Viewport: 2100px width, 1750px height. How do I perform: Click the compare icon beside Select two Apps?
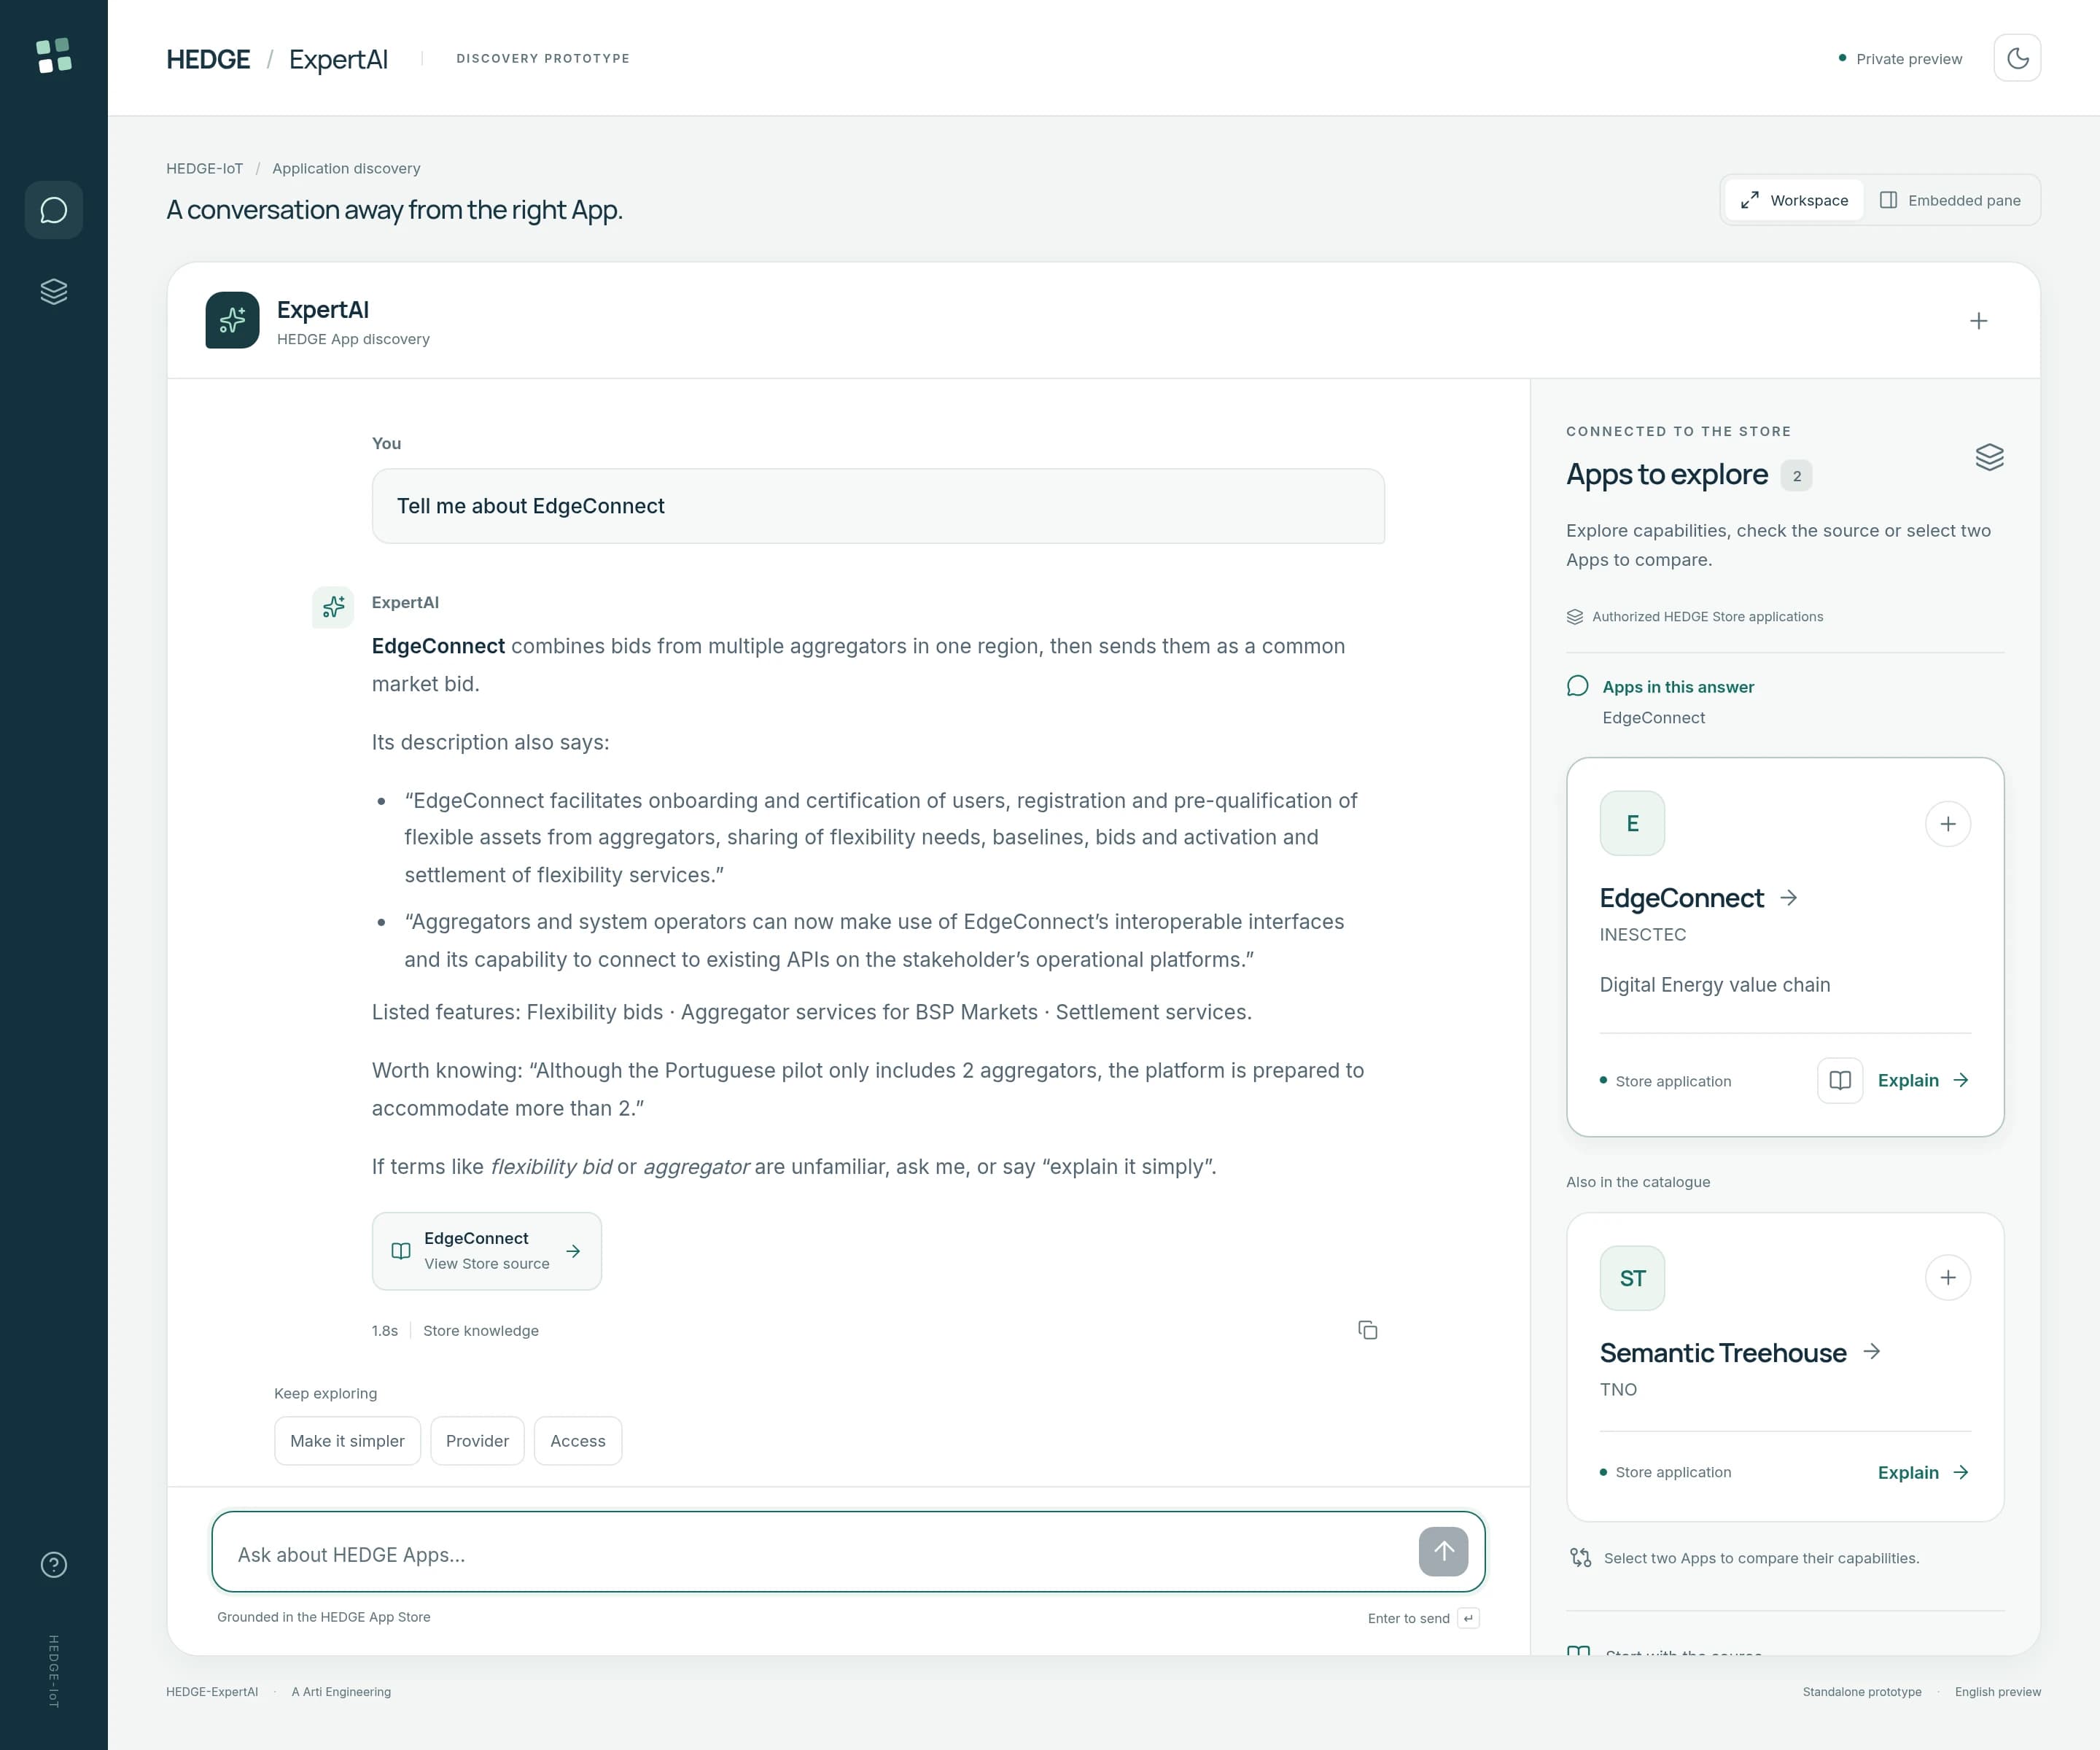(1580, 1558)
